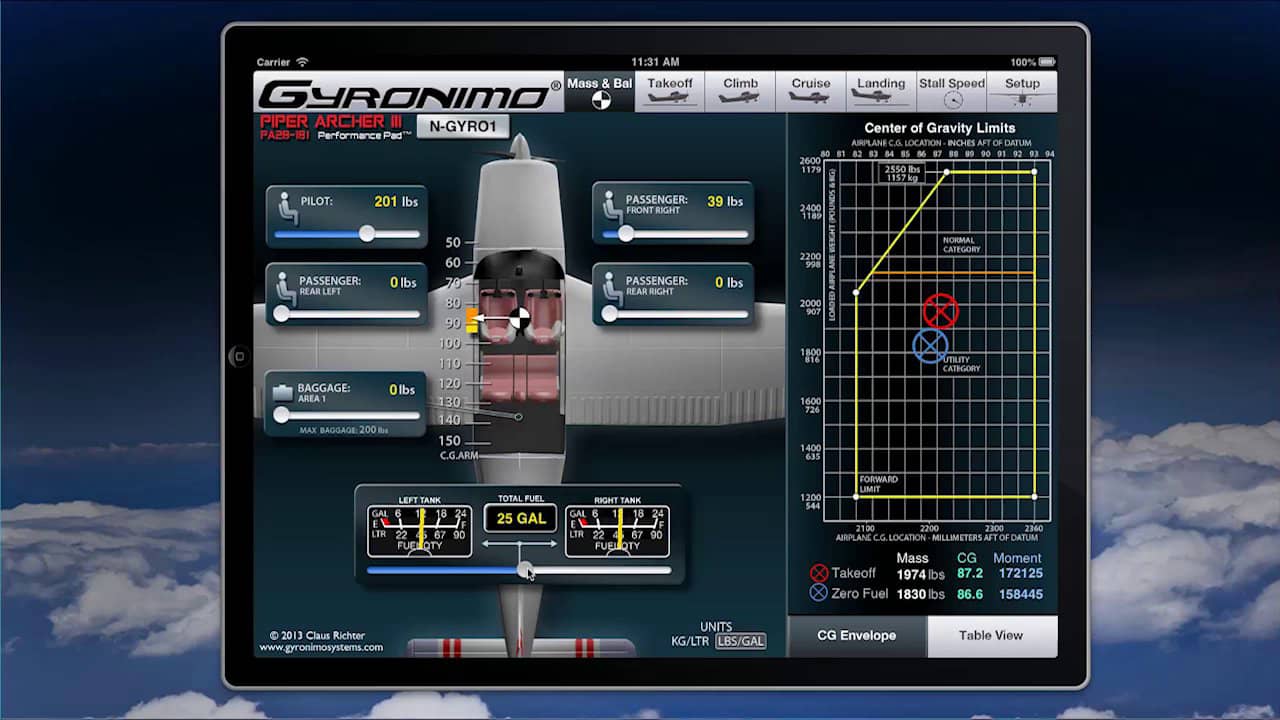This screenshot has width=1280, height=720.
Task: Click the Landing tab airplane icon
Action: coord(881,96)
